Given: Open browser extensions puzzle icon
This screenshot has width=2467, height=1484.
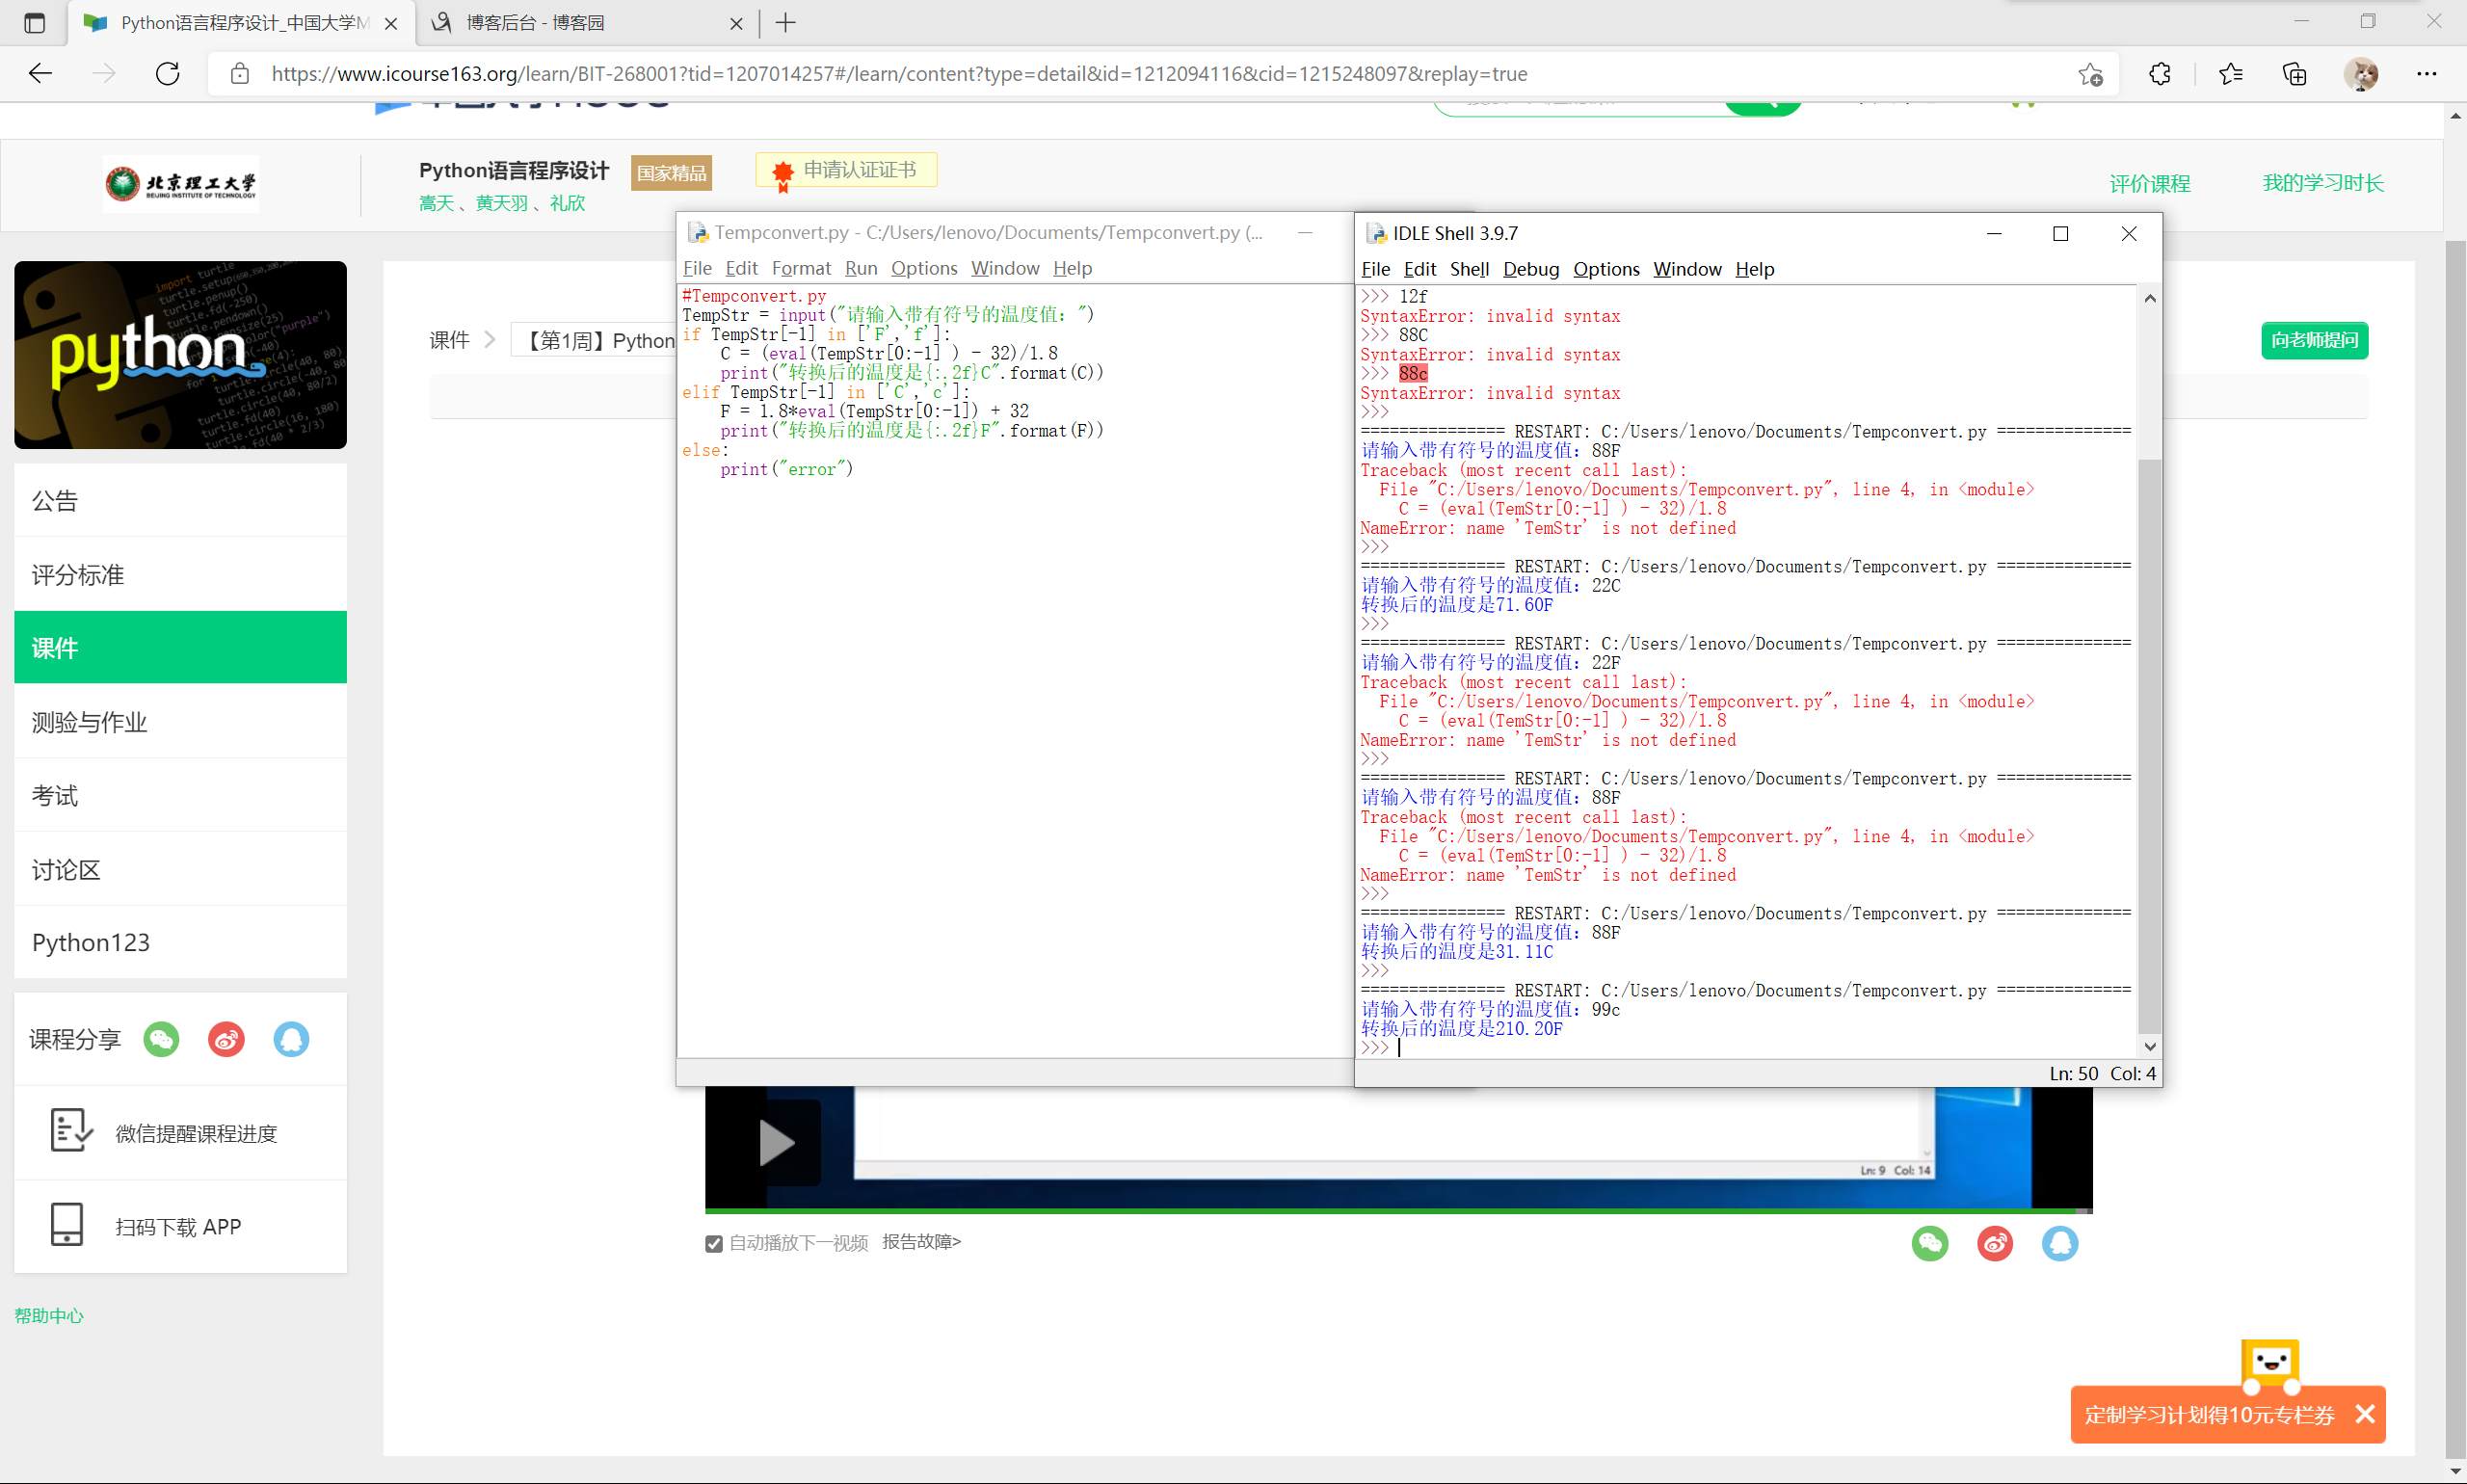Looking at the screenshot, I should coord(2159,74).
